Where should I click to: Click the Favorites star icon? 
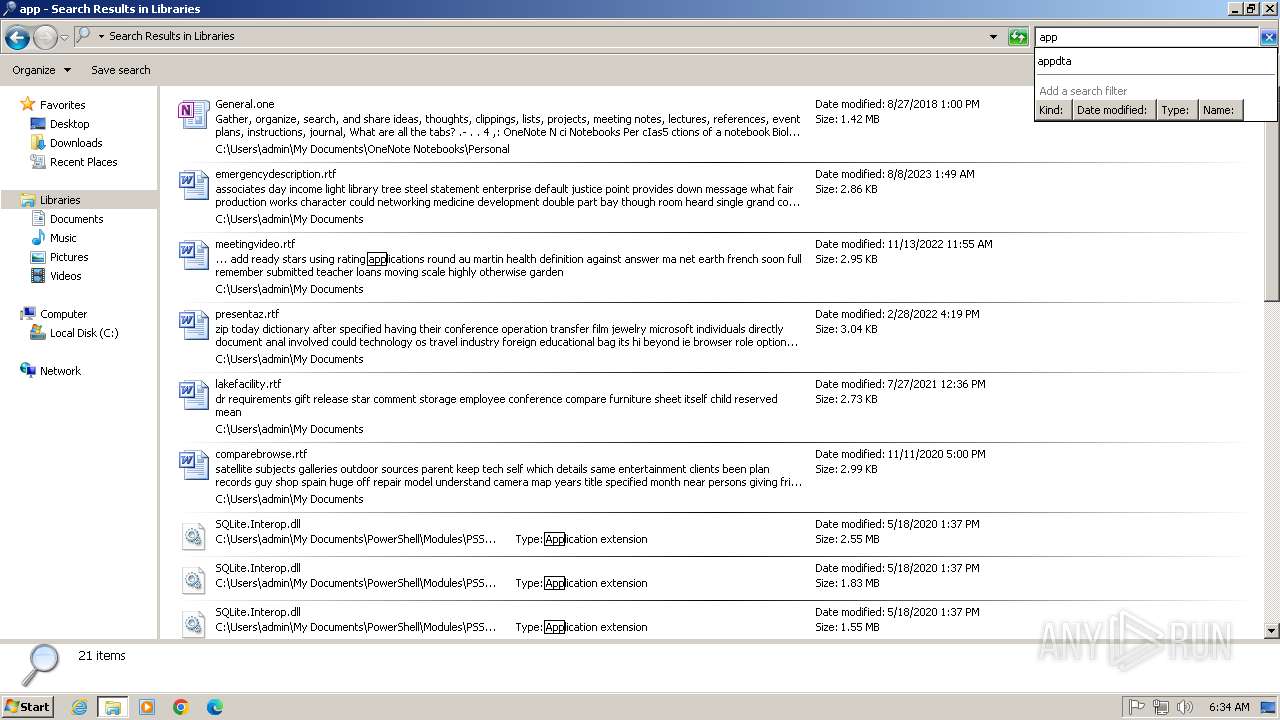pyautogui.click(x=28, y=104)
